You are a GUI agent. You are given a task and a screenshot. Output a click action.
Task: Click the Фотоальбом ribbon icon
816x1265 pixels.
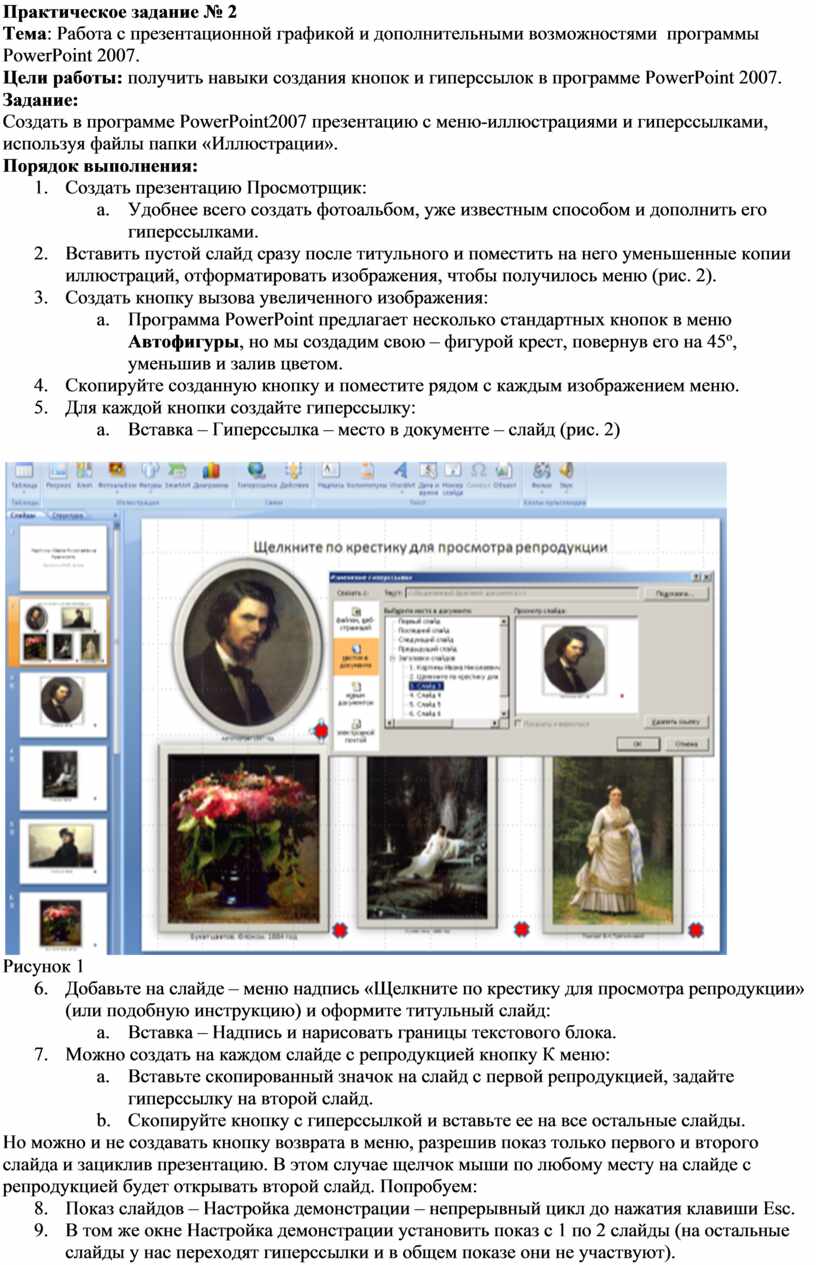pyautogui.click(x=118, y=476)
